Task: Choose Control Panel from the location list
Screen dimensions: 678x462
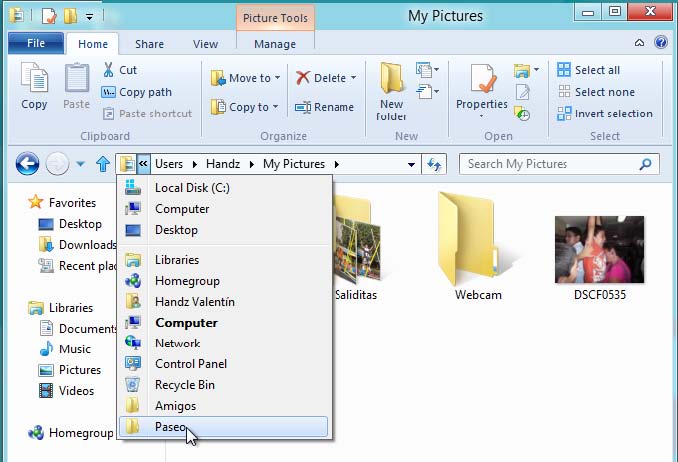Action: (190, 364)
